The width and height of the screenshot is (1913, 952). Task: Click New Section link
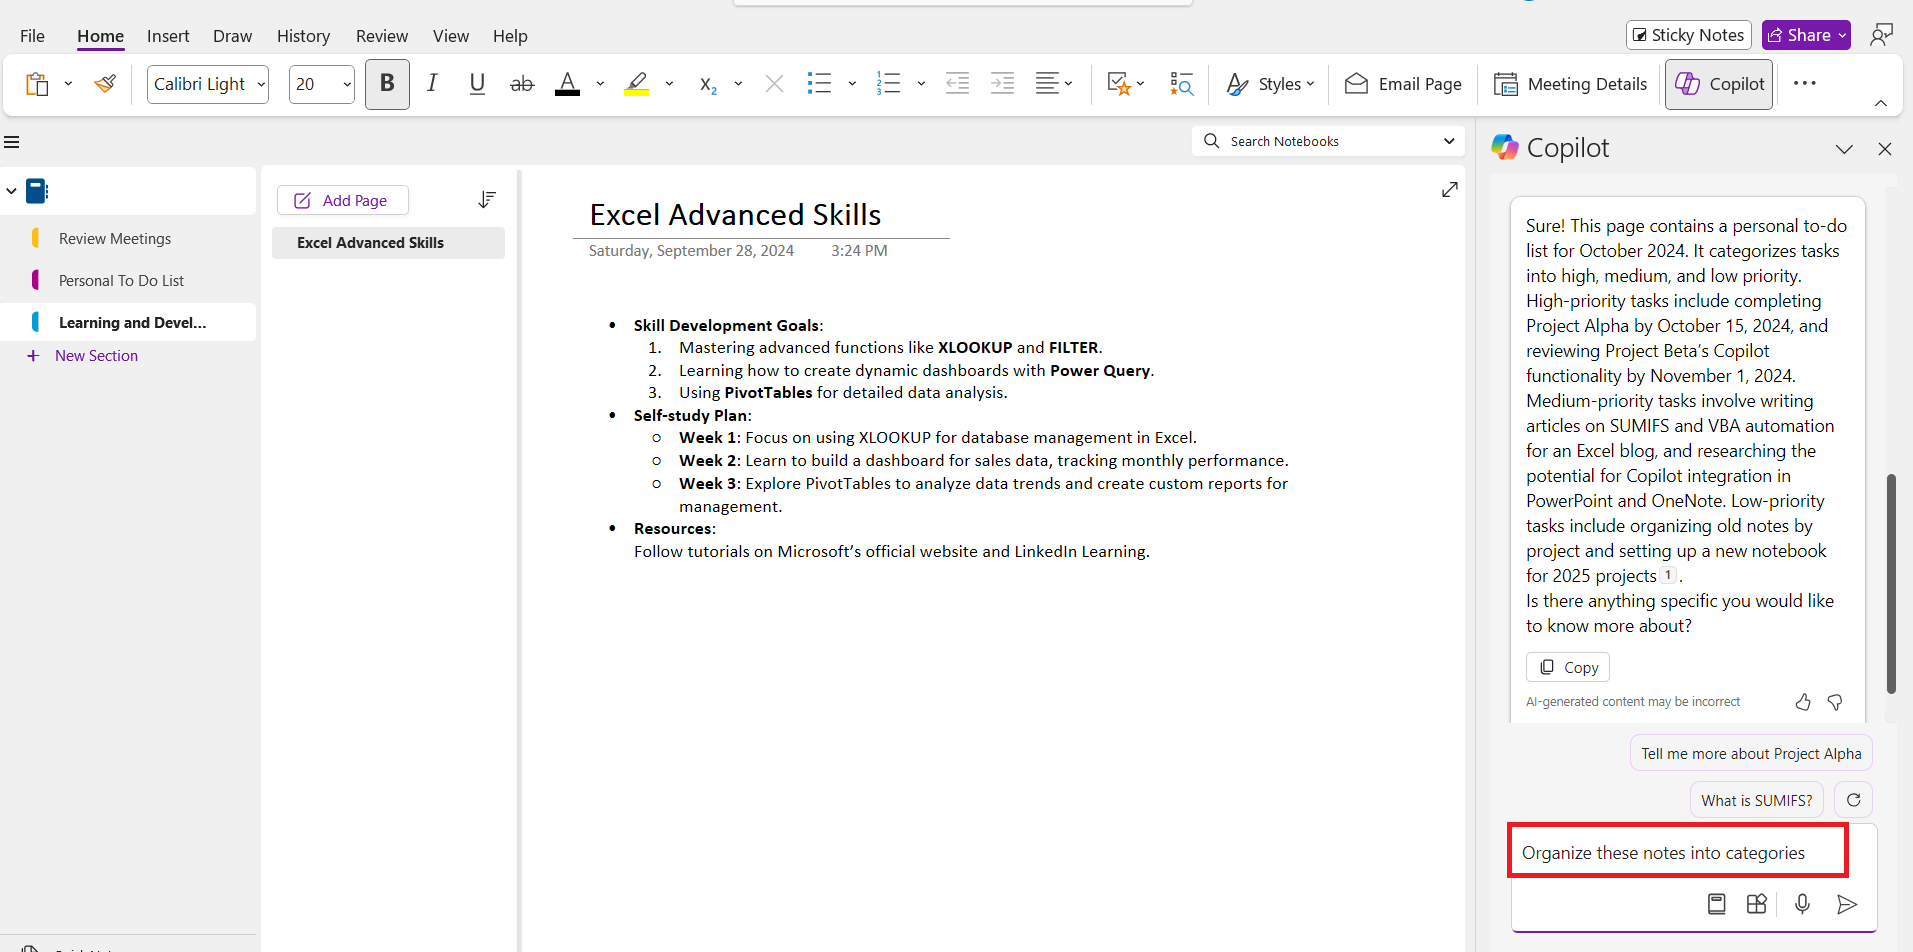(x=96, y=356)
